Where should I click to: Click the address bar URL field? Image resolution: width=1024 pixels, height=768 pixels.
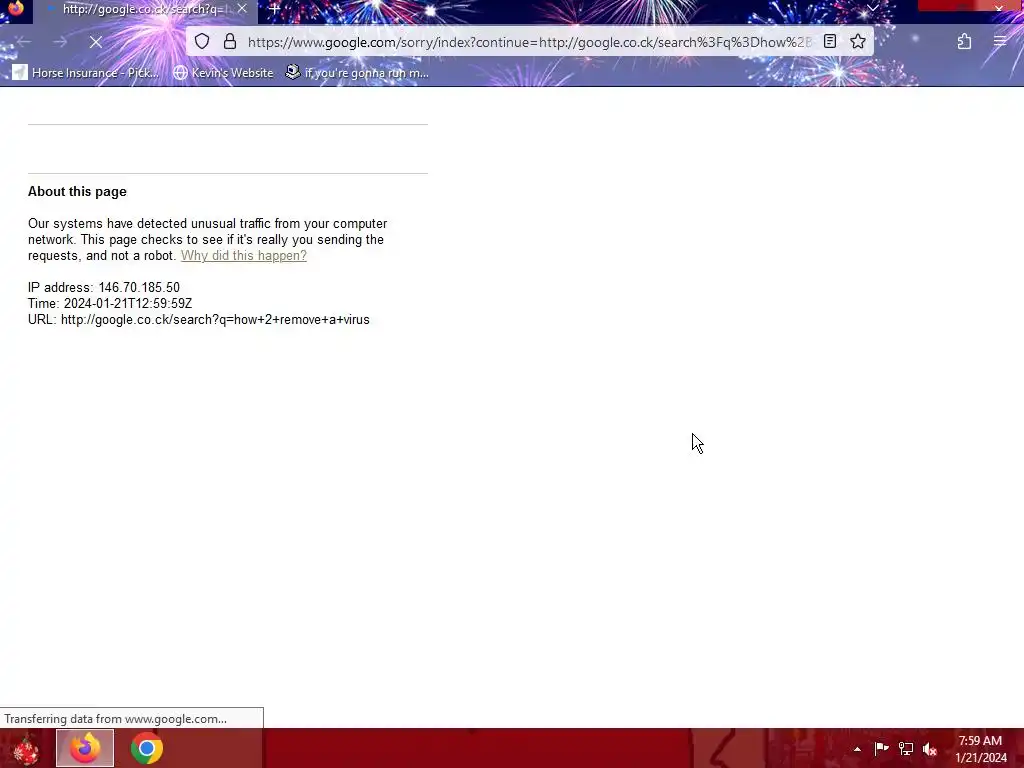(529, 42)
